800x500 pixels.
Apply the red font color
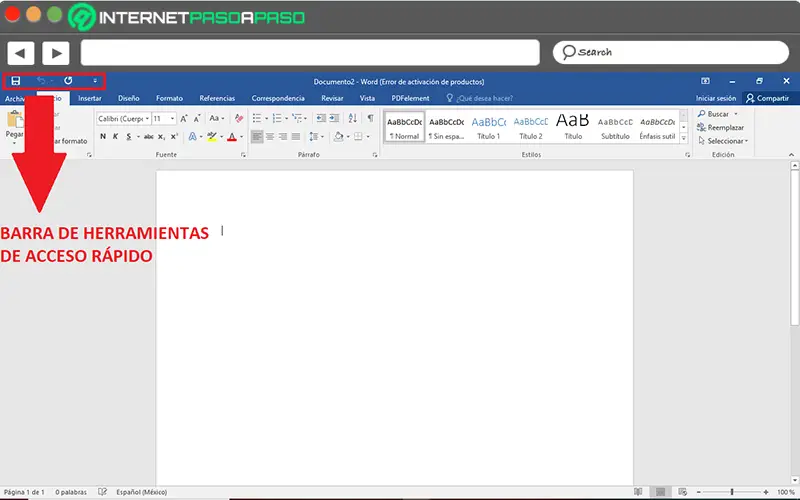point(232,137)
